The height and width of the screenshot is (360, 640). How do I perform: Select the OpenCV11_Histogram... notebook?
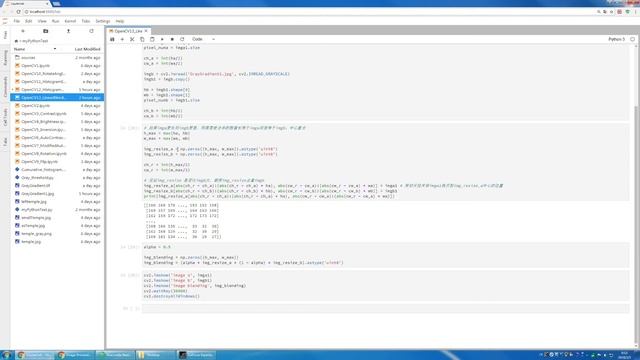(57, 82)
